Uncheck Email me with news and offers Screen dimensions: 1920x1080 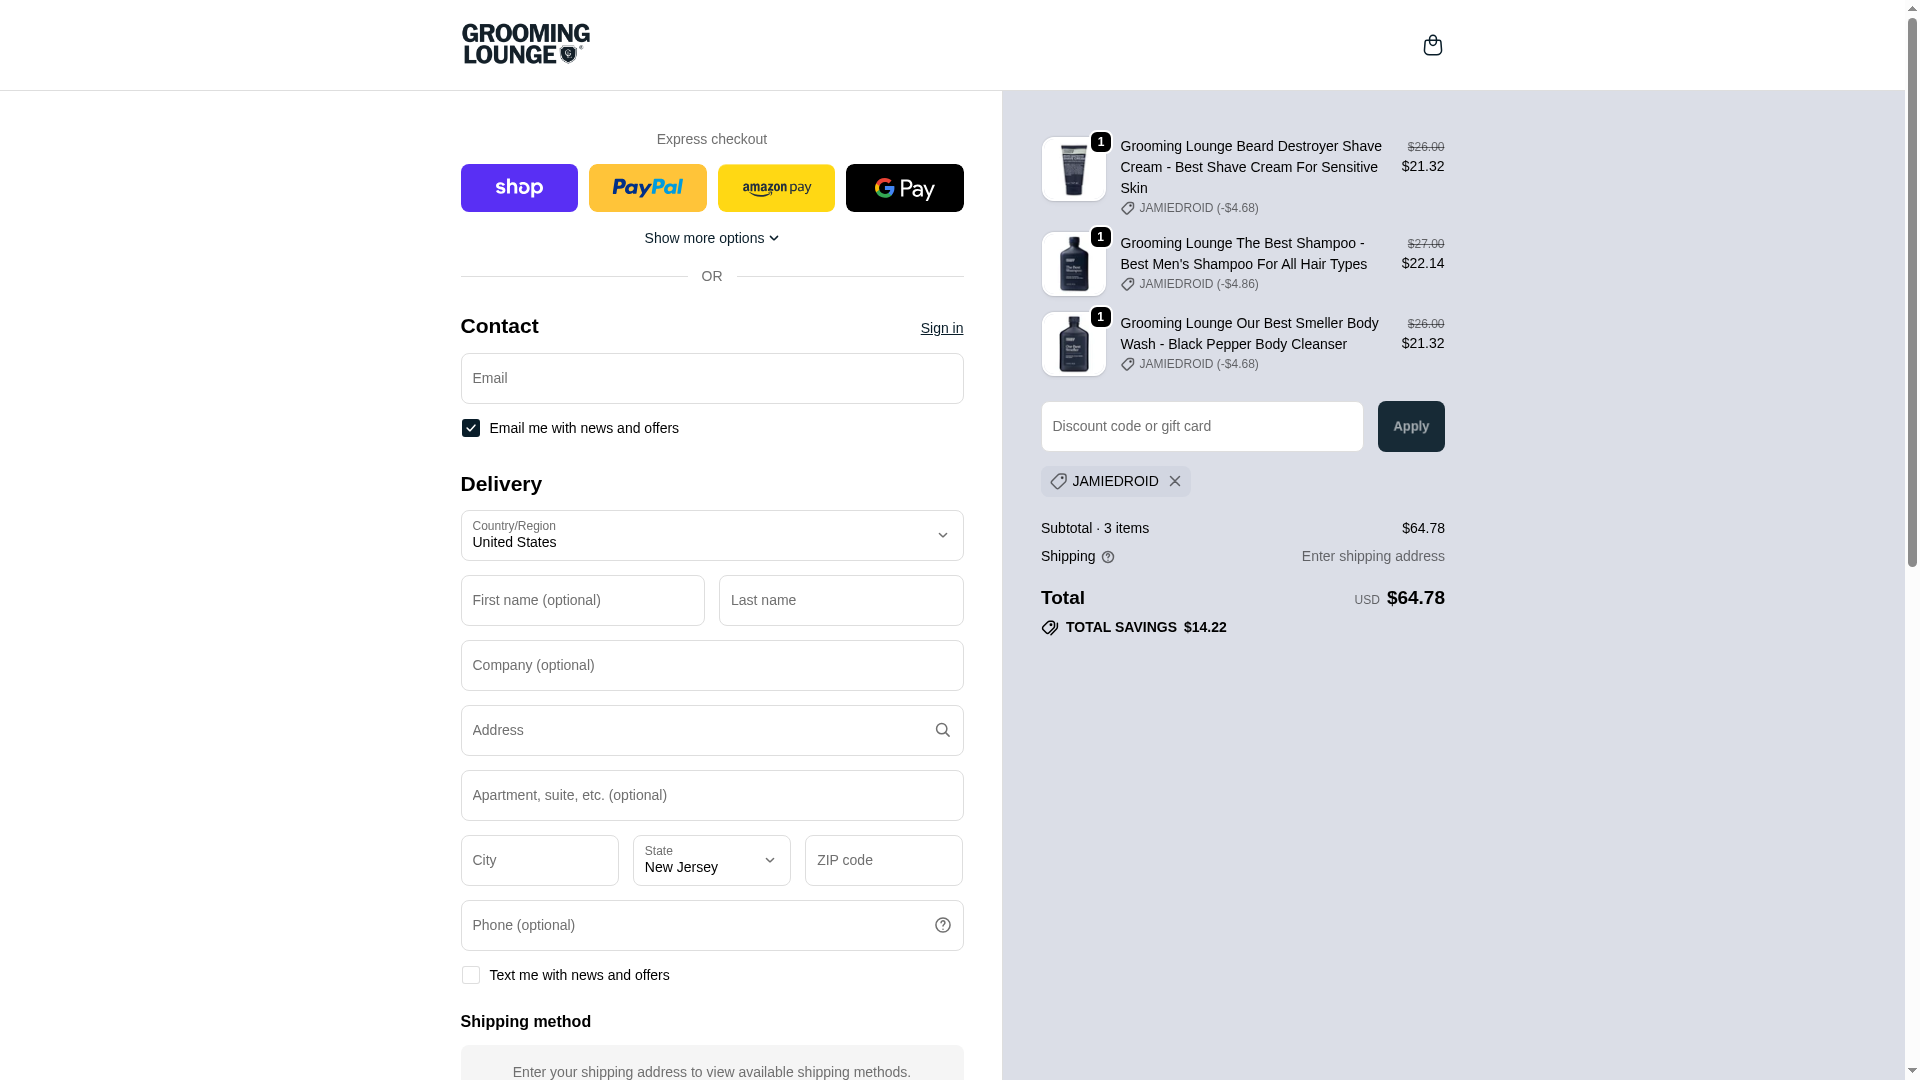point(471,428)
